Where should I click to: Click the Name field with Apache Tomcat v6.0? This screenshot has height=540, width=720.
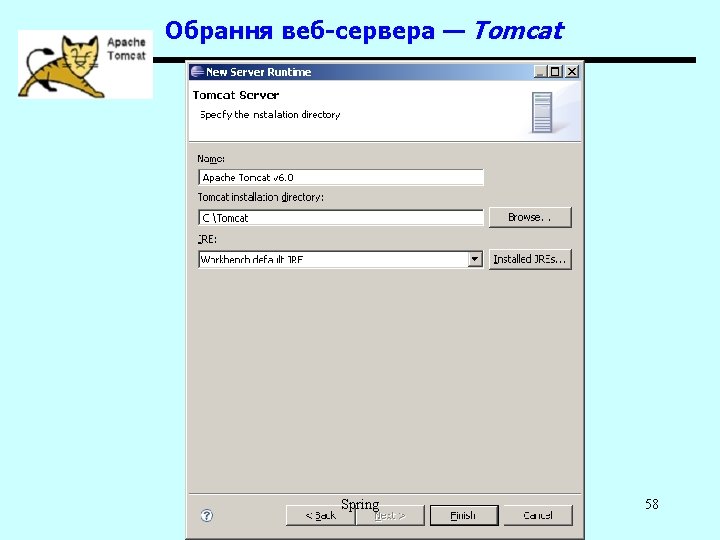341,178
